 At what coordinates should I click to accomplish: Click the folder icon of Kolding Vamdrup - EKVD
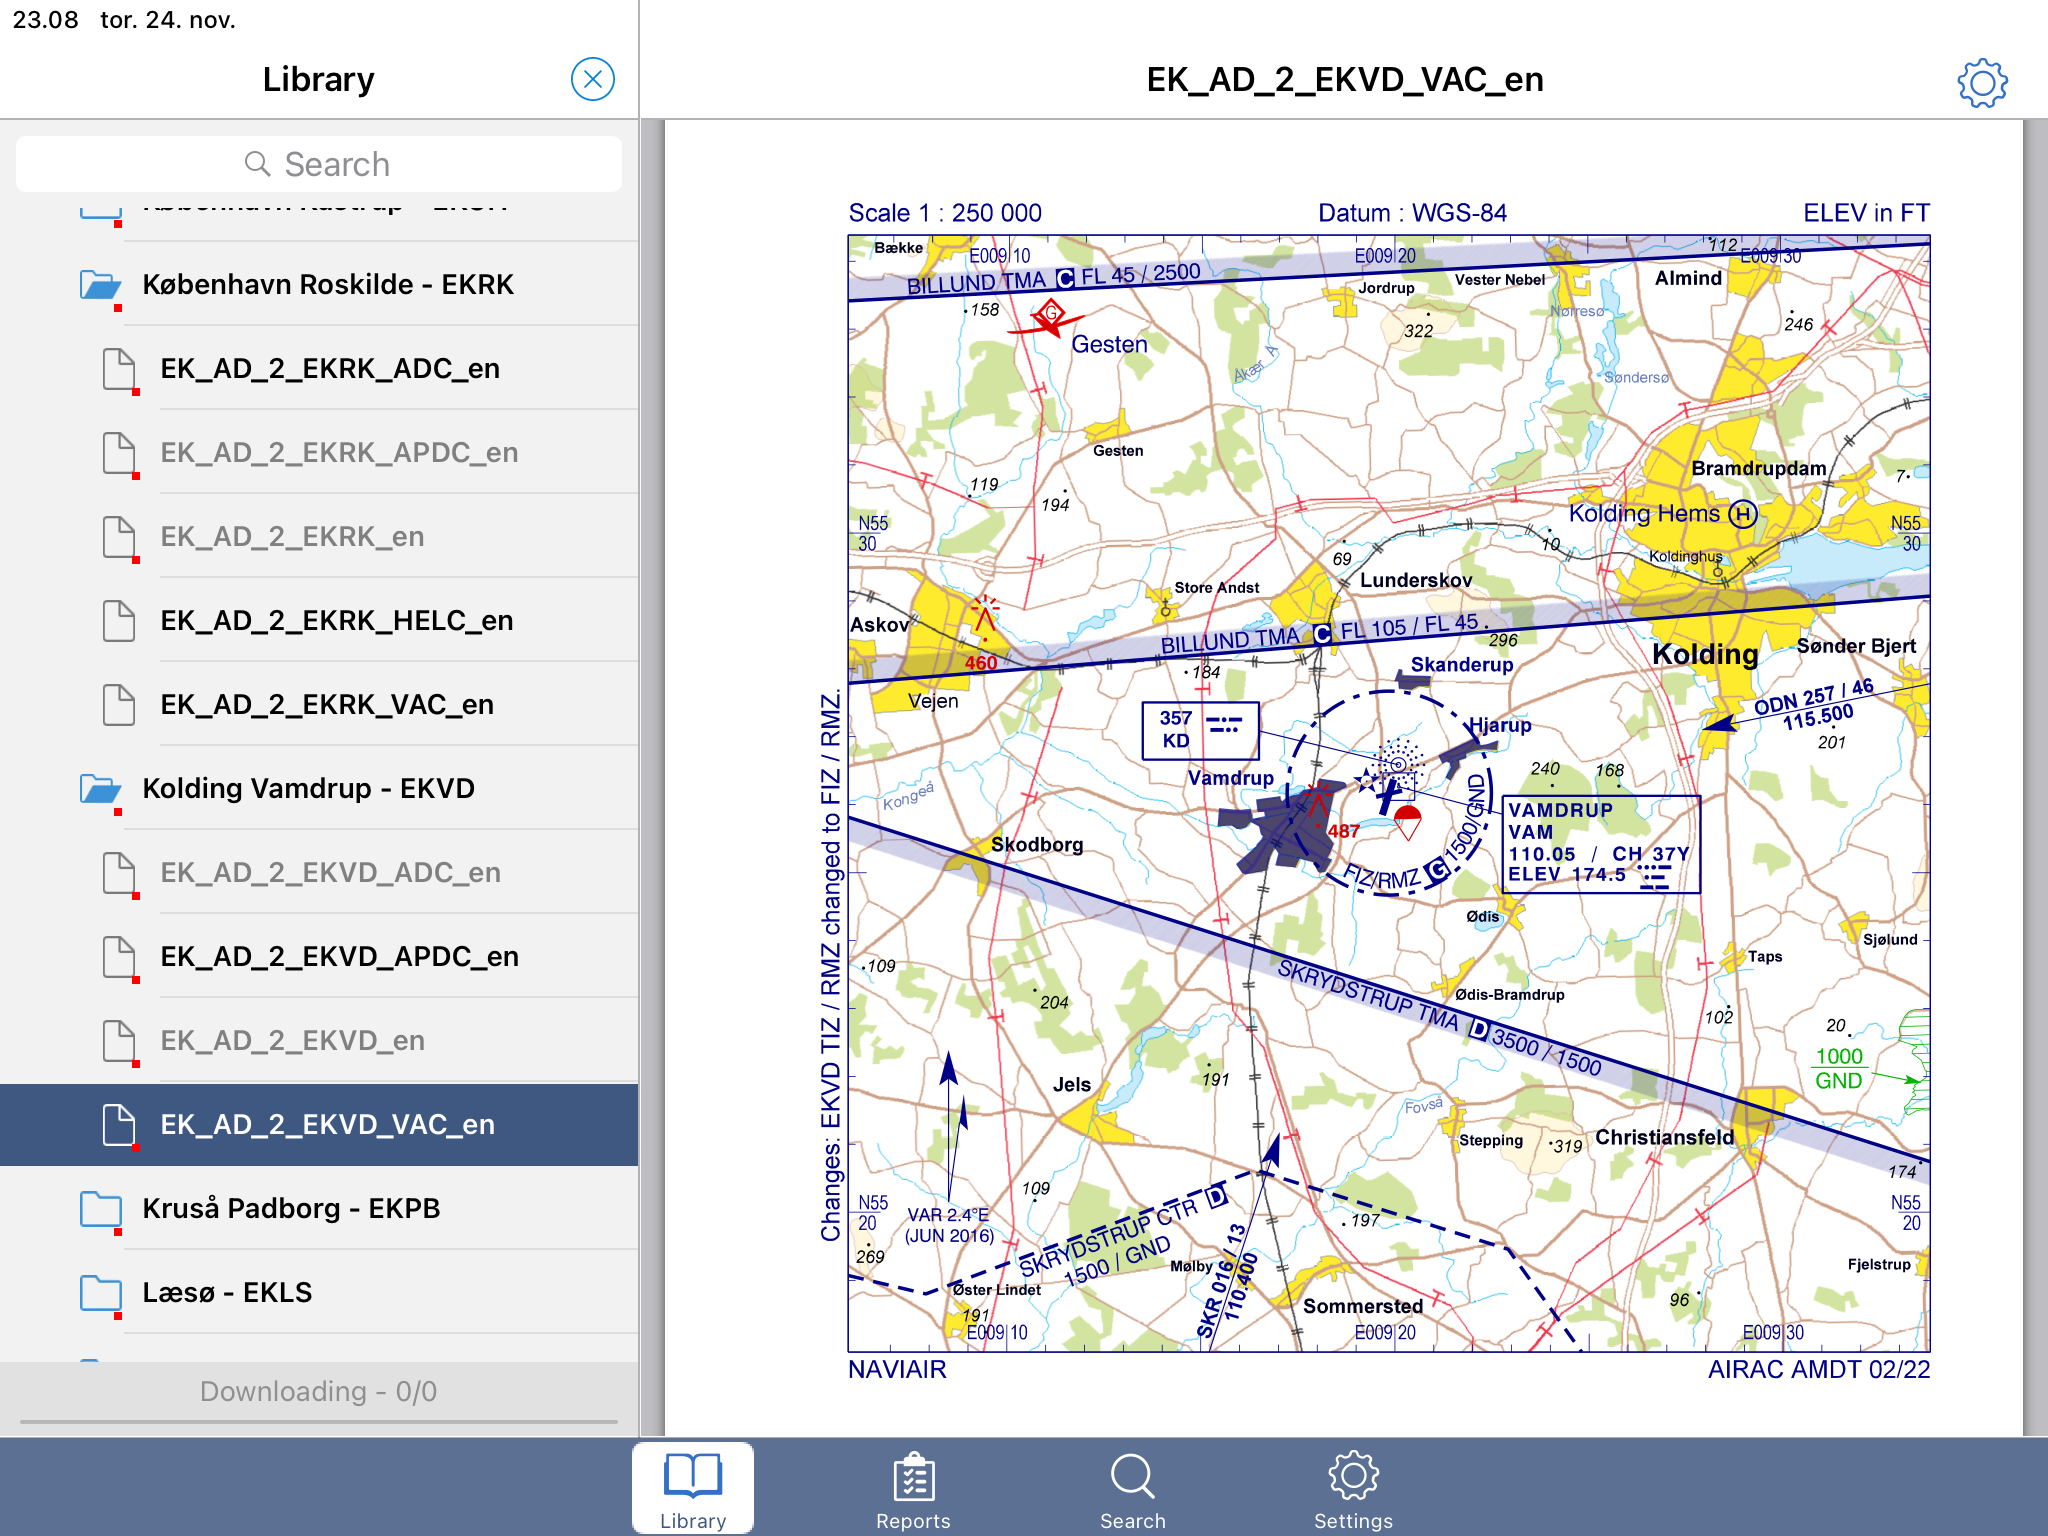click(x=101, y=789)
